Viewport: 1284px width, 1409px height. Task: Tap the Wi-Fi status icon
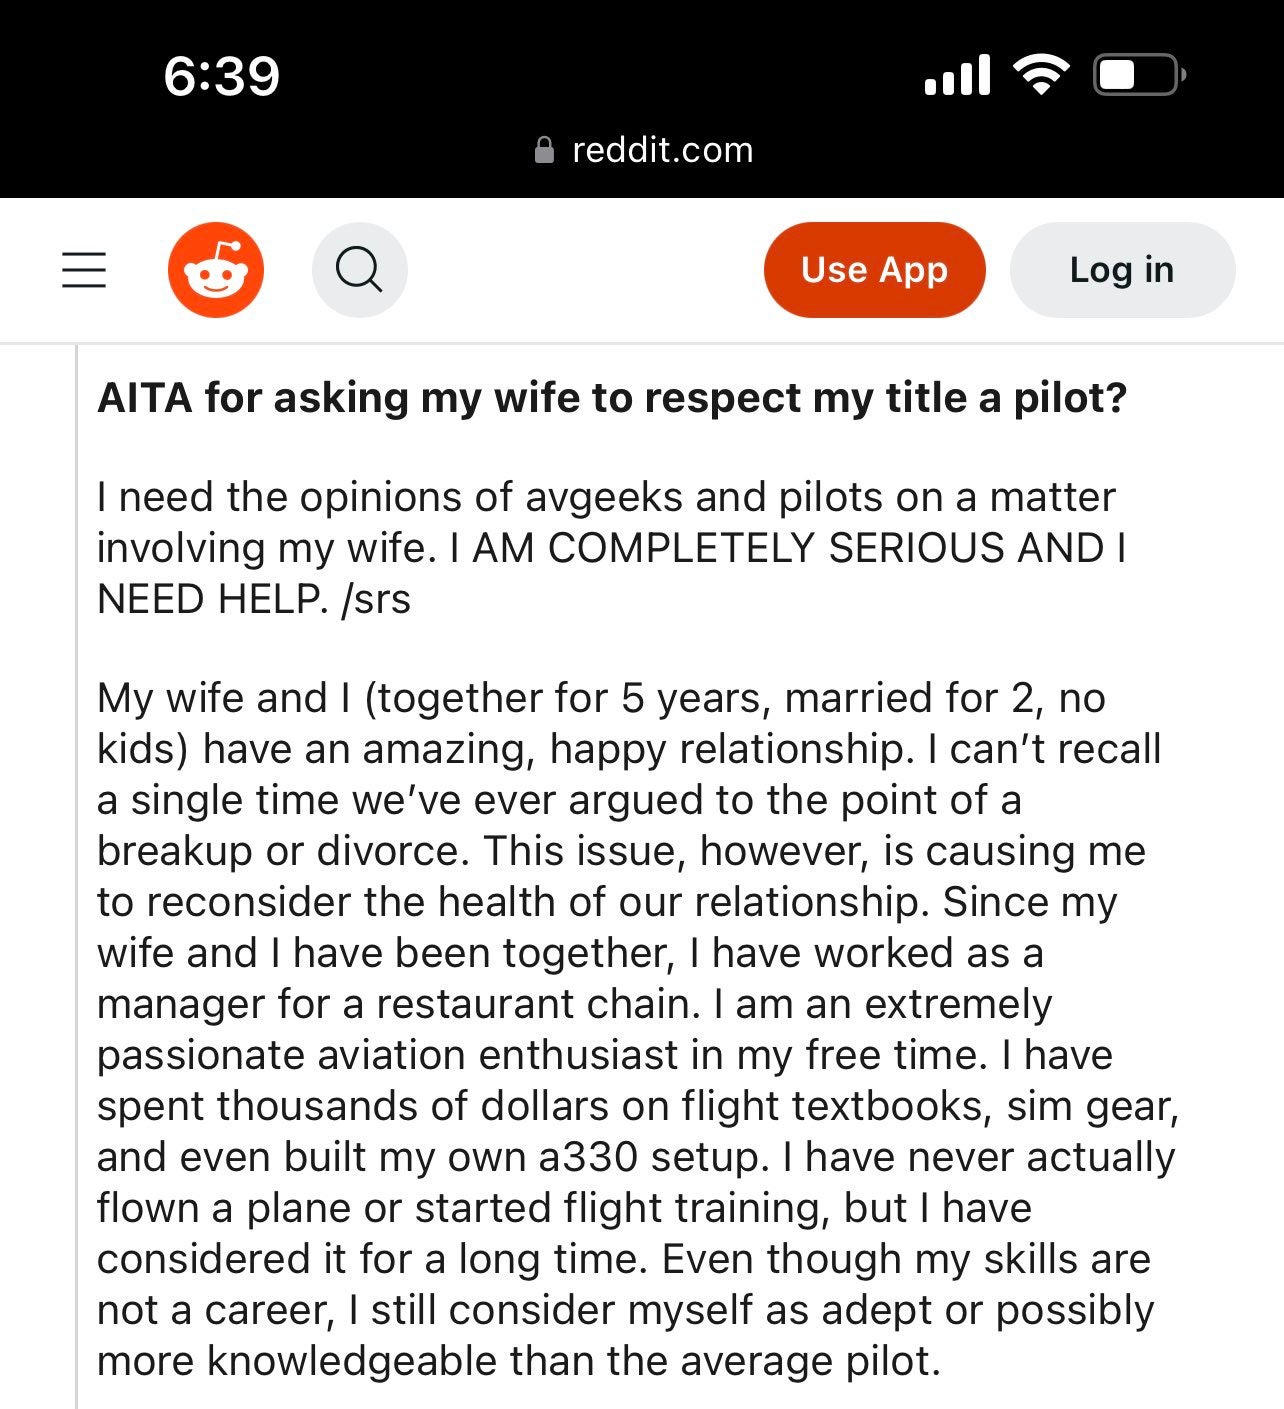[1041, 75]
